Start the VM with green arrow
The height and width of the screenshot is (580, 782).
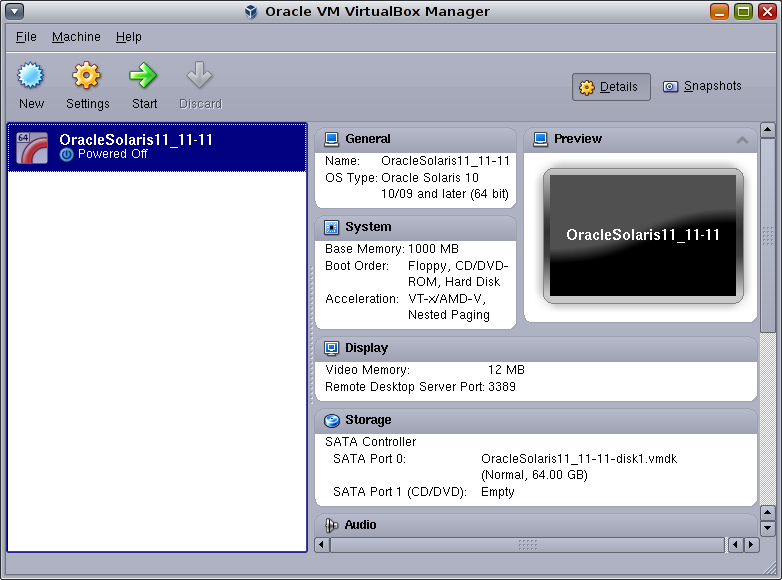pos(144,76)
